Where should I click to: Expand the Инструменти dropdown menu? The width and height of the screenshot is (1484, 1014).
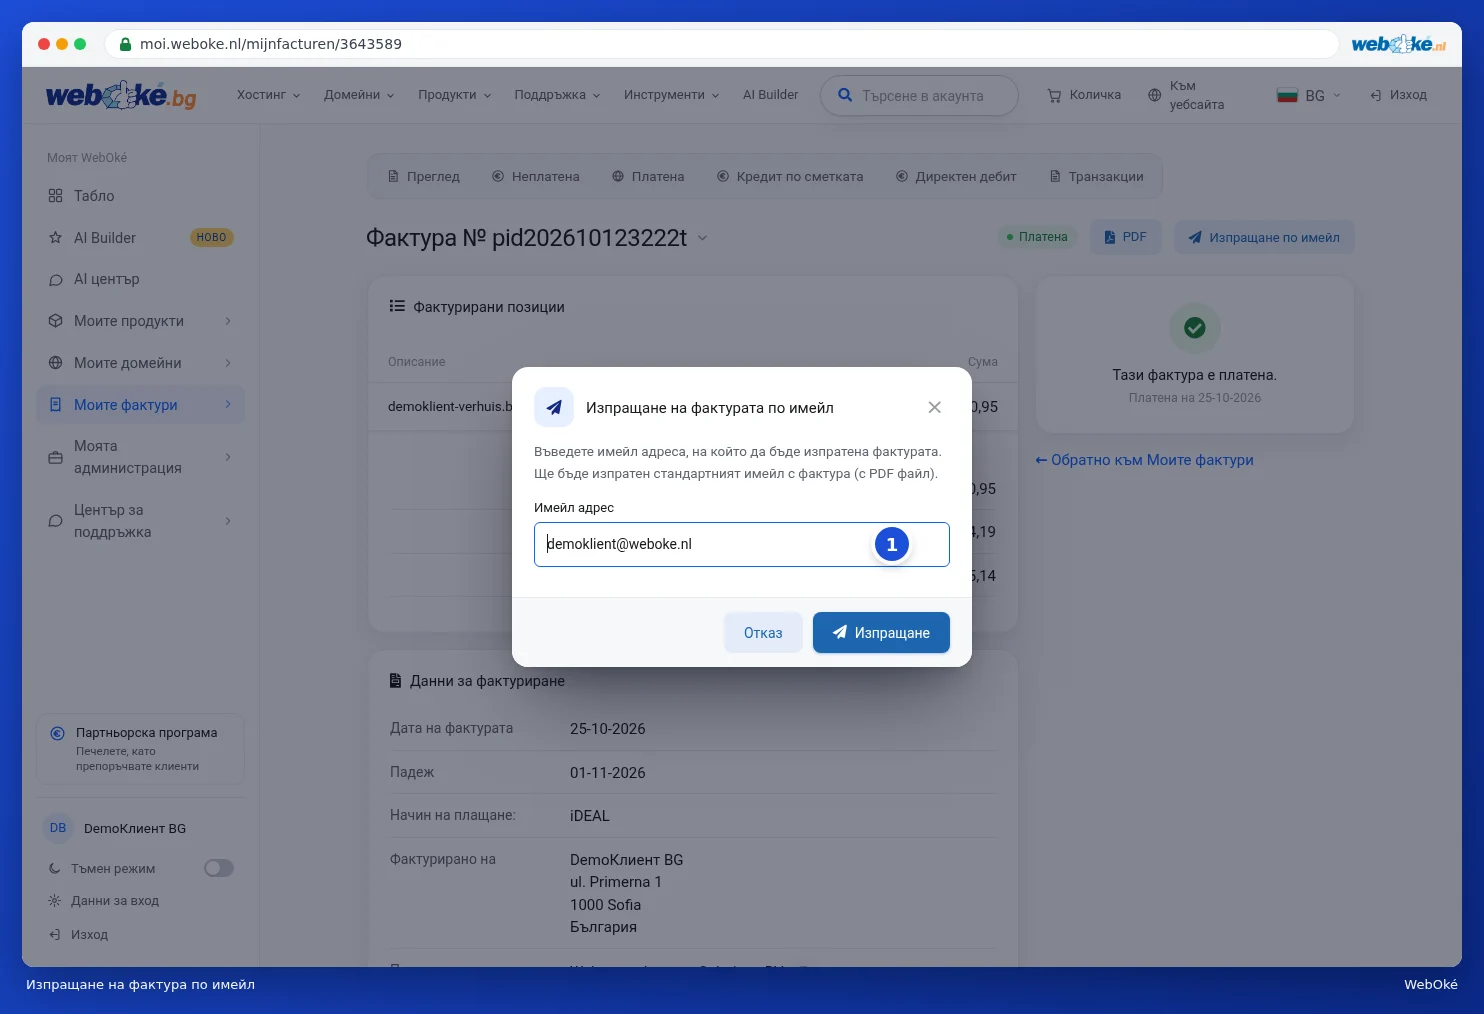[672, 95]
